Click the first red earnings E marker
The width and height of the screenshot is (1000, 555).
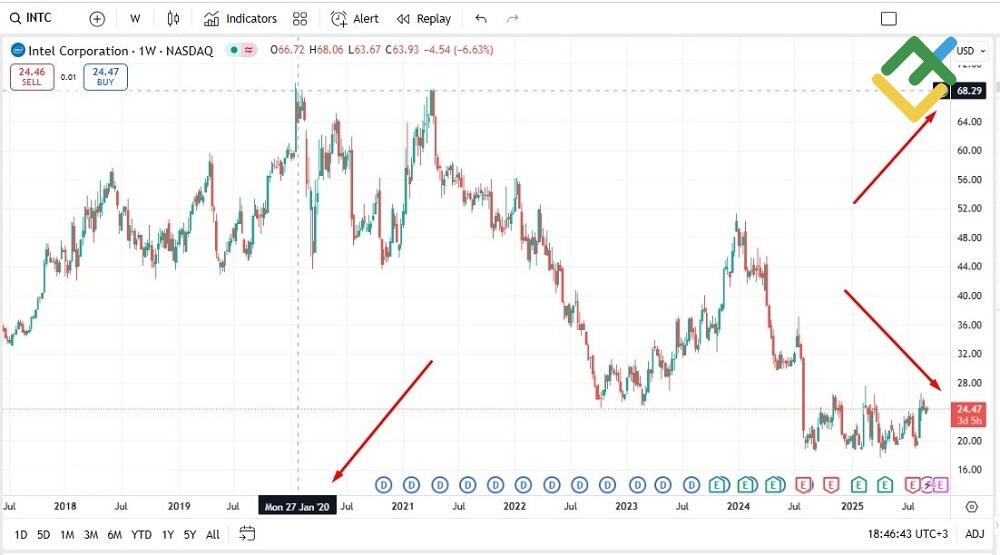tap(803, 485)
